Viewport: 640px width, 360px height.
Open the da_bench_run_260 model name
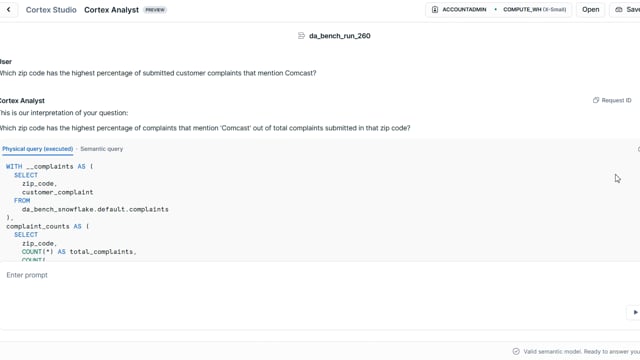tap(340, 36)
